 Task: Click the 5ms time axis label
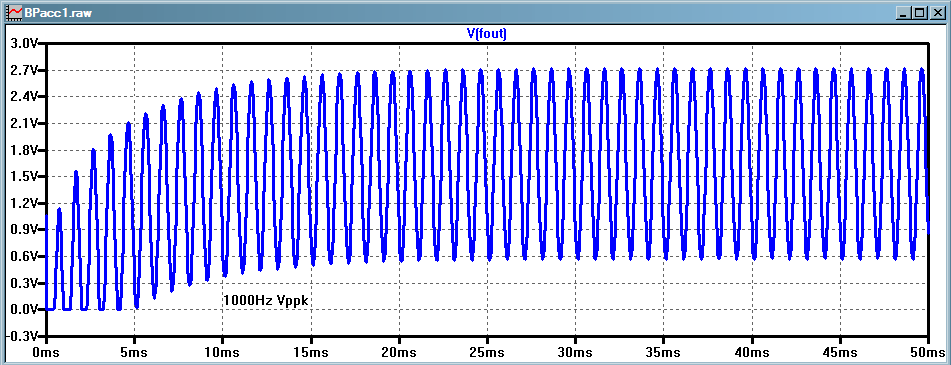coord(135,352)
